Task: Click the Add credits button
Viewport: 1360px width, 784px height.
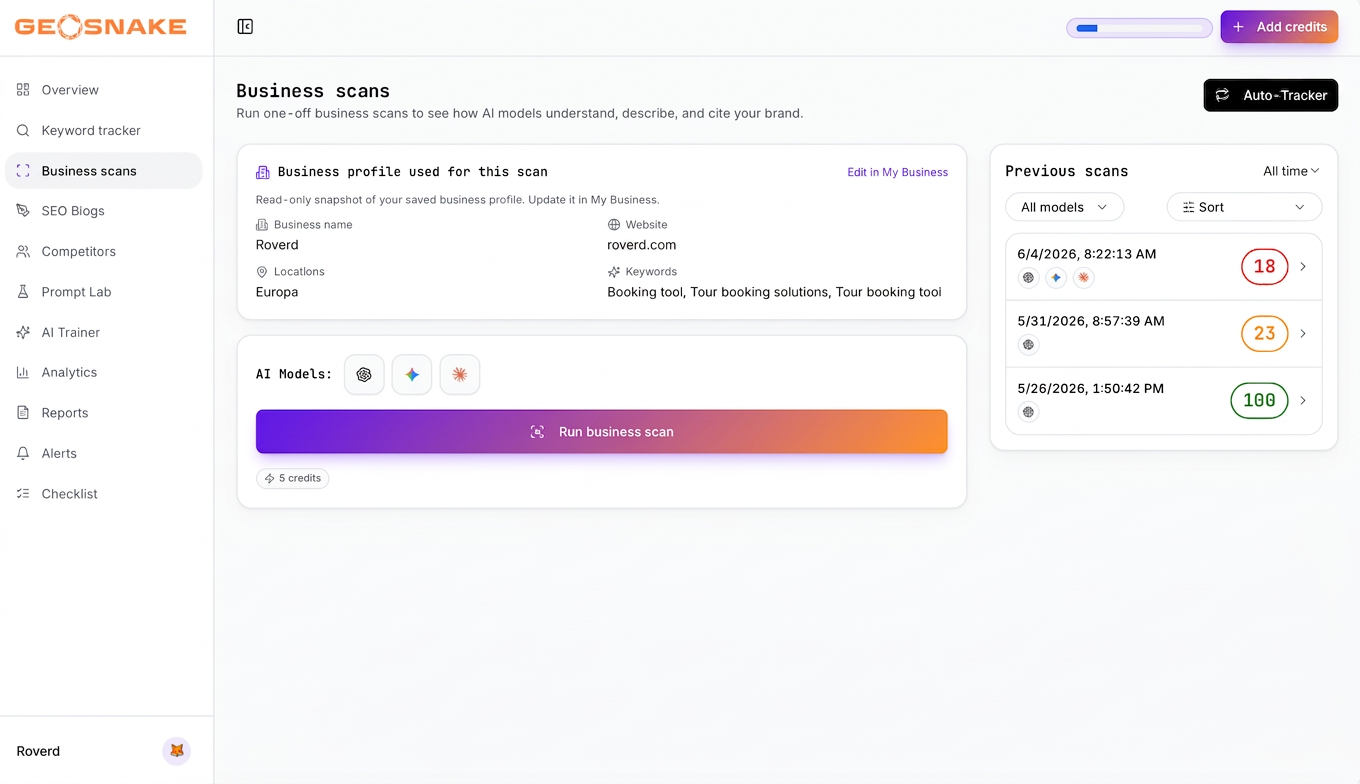Action: 1279,27
